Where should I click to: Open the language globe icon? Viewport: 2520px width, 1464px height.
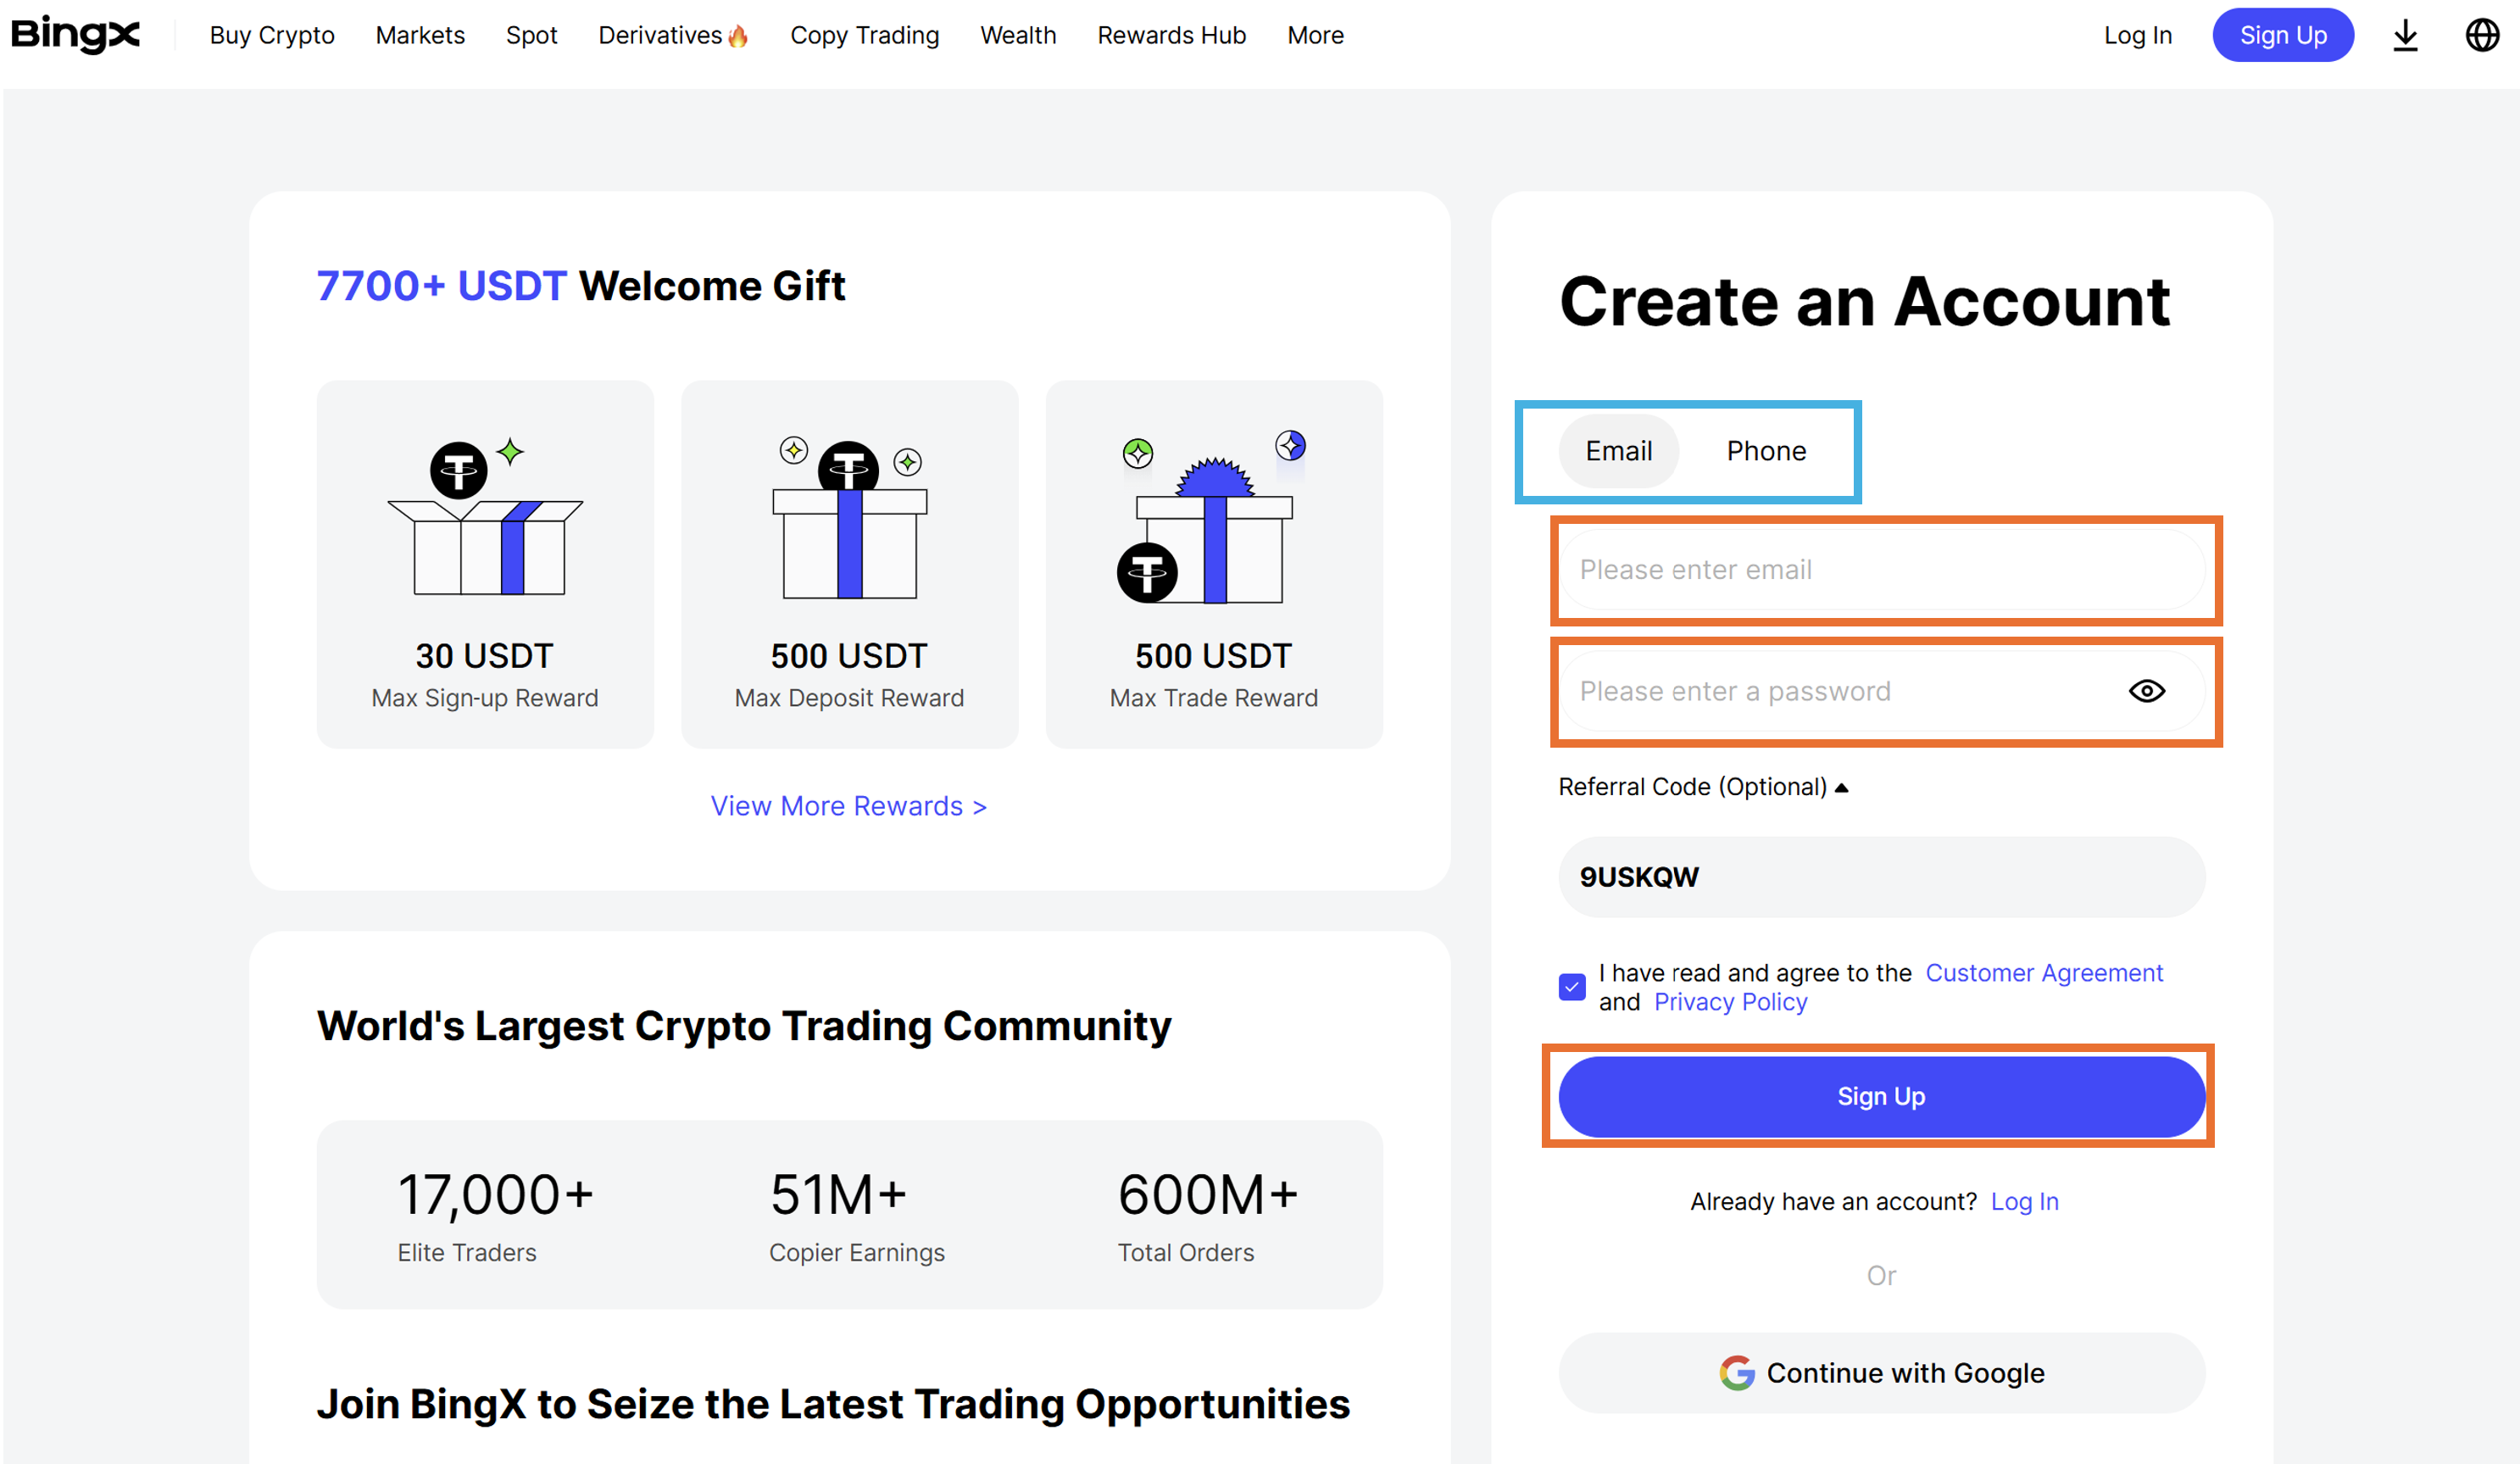coord(2482,36)
